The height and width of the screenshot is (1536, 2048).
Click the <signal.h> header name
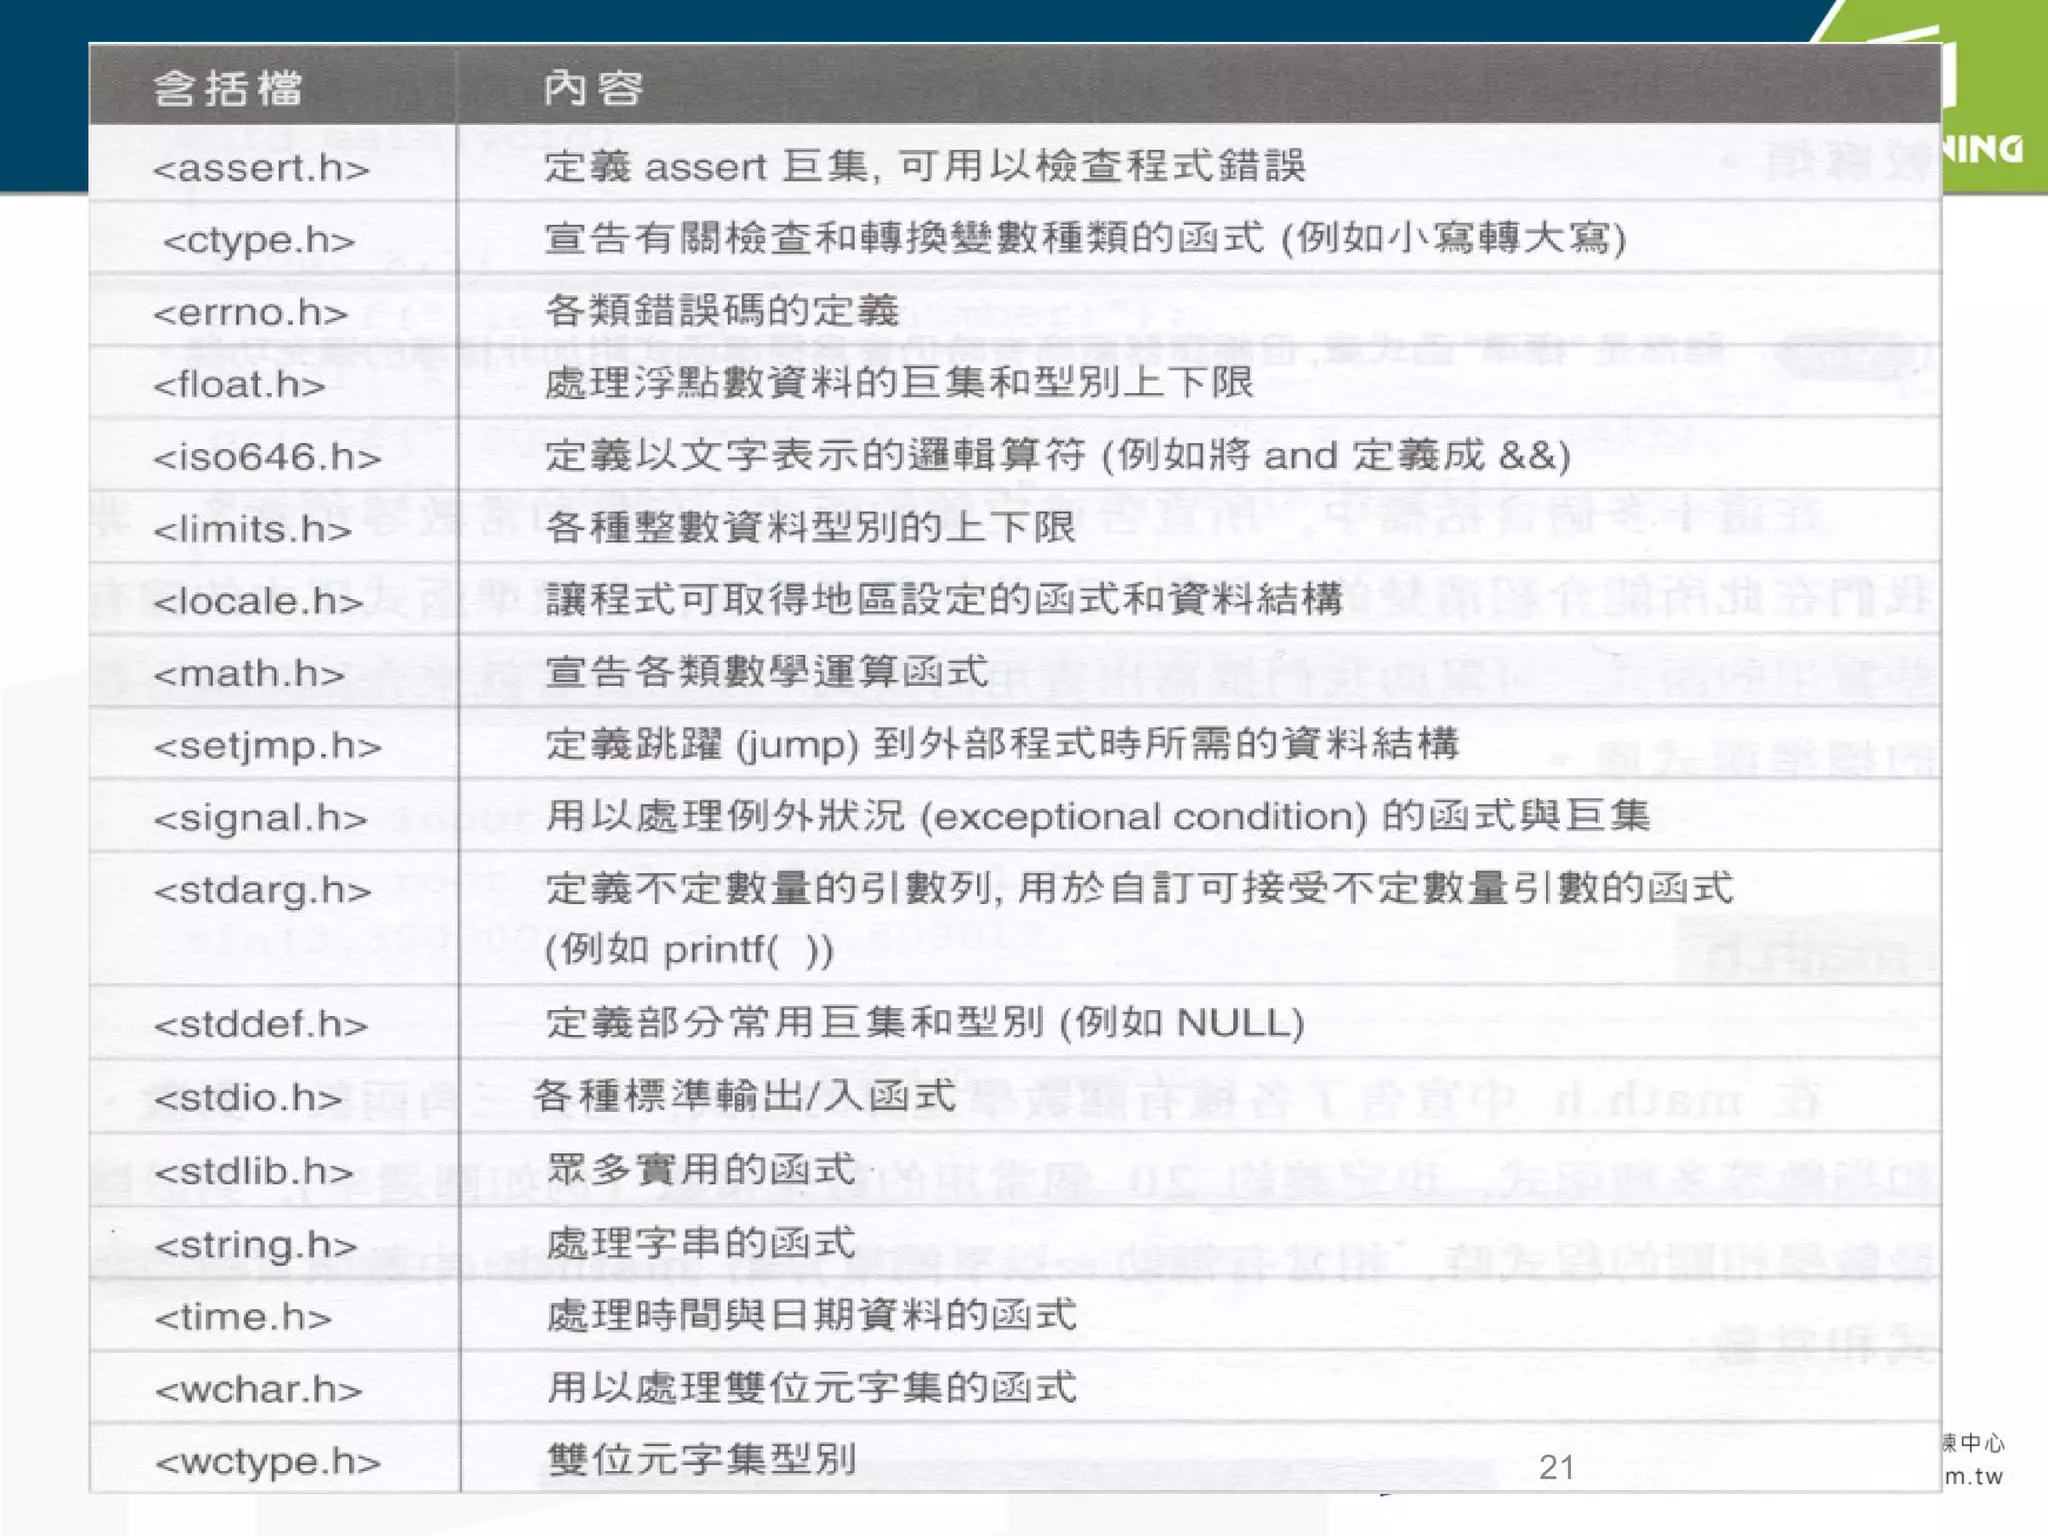[260, 819]
